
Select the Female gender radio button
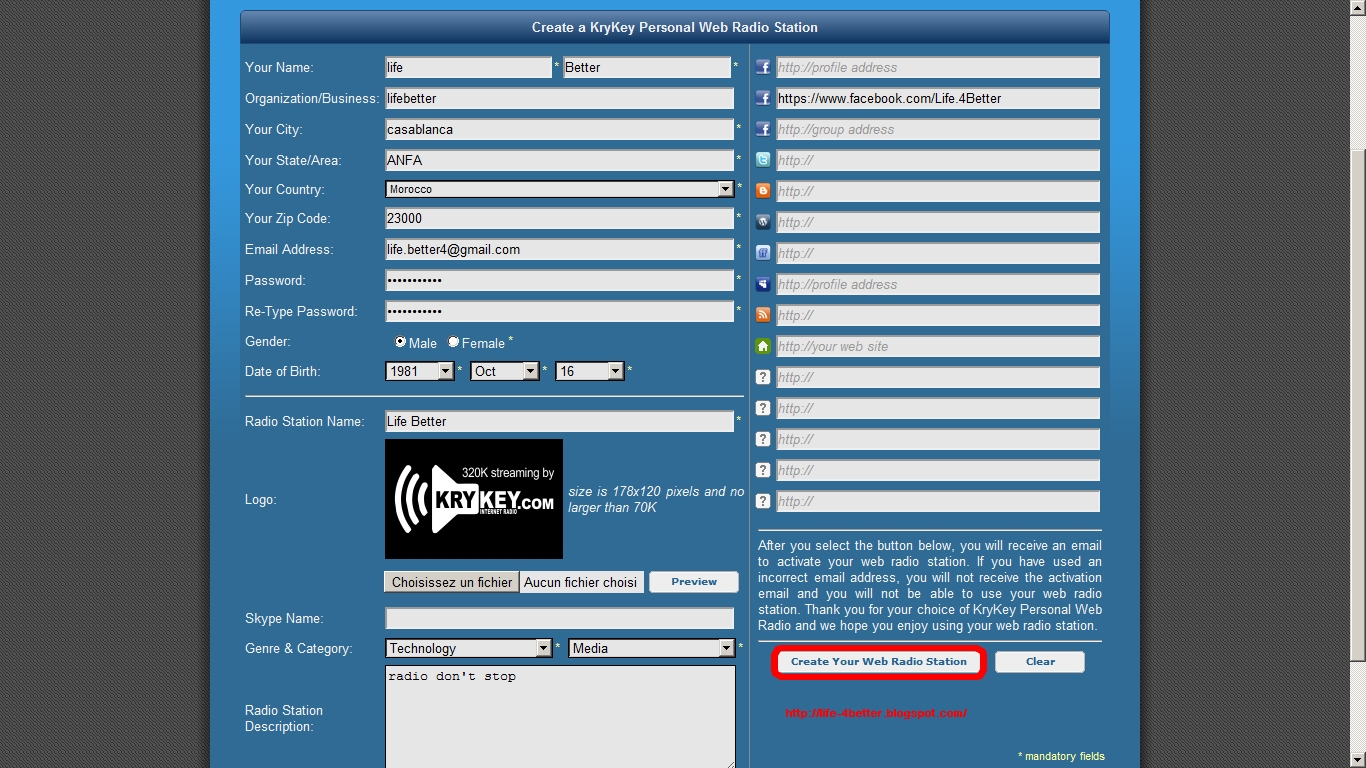452,342
